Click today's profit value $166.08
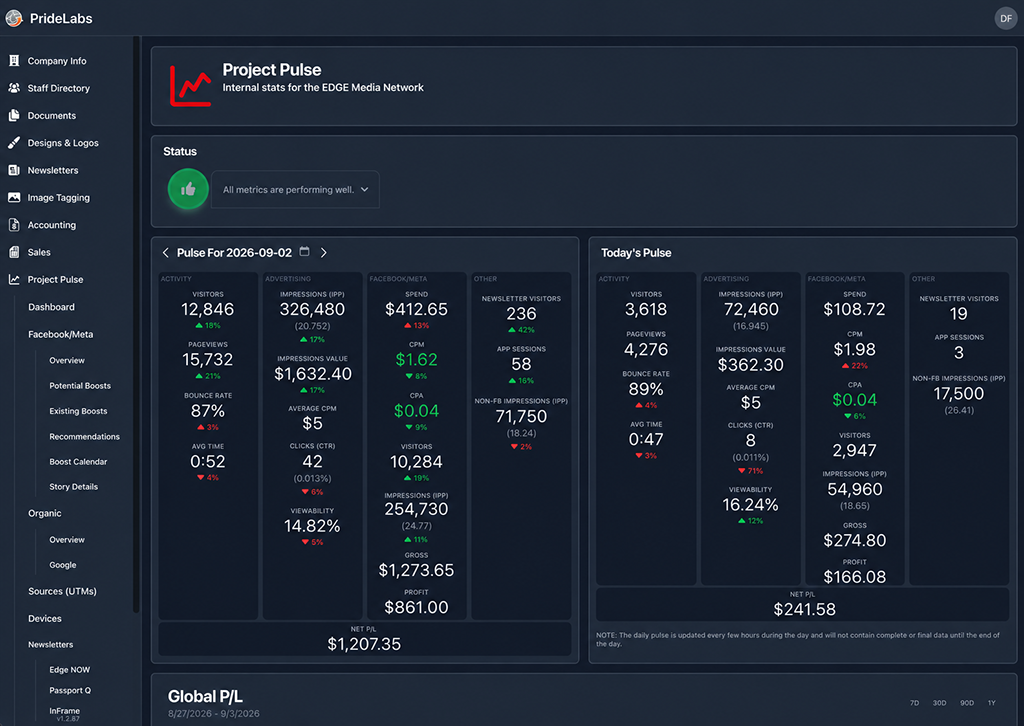The image size is (1024, 726). pos(854,577)
